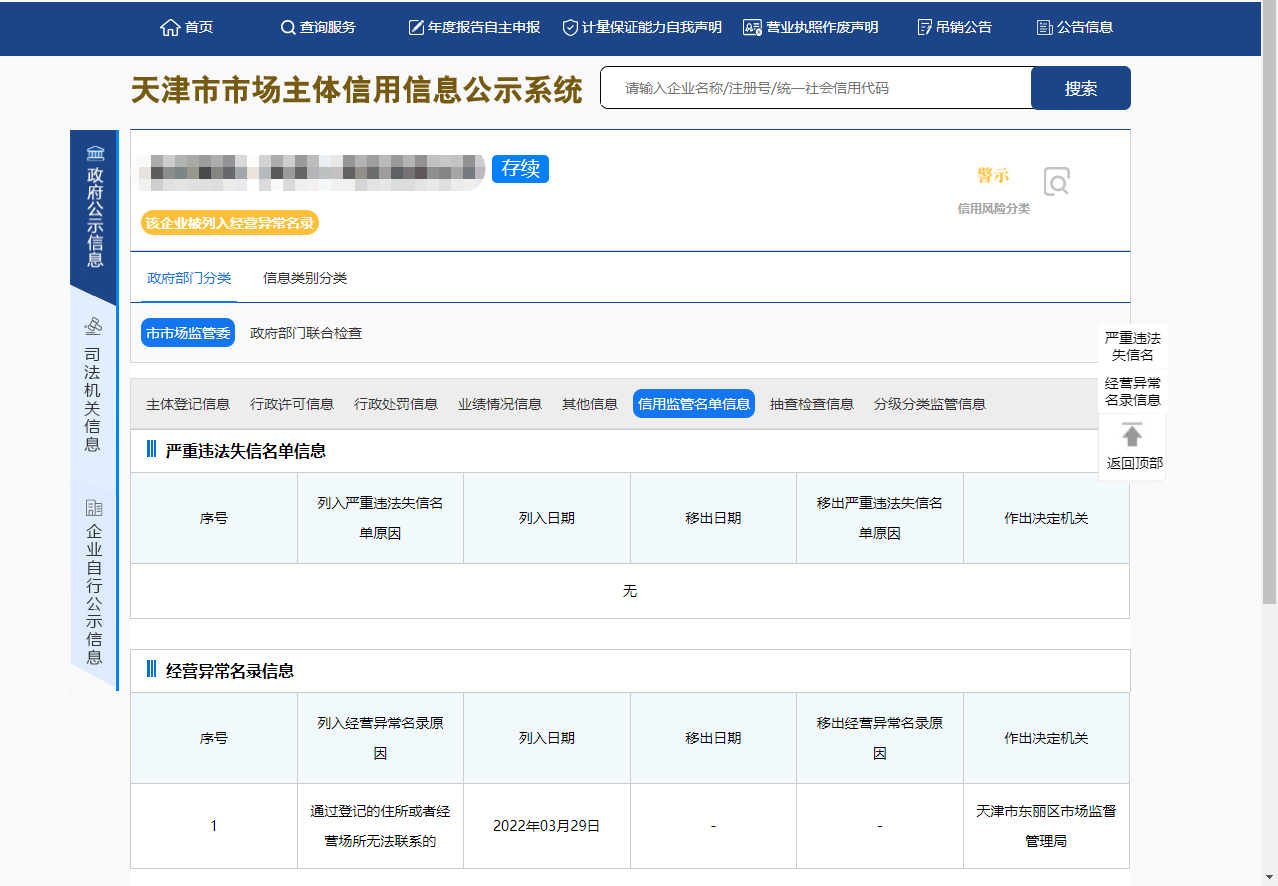Image resolution: width=1278 pixels, height=886 pixels.
Task: Open the 行政处罚信息 tab
Action: tap(396, 404)
